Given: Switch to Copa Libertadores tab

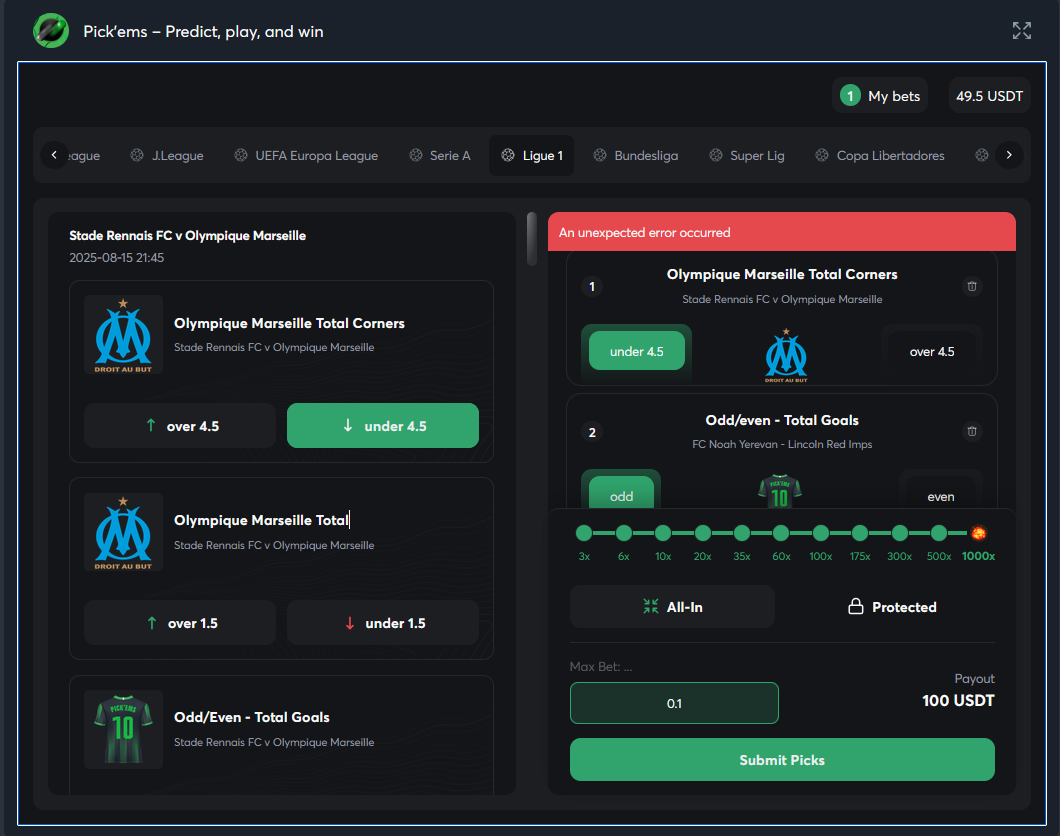Looking at the screenshot, I should click(x=880, y=155).
